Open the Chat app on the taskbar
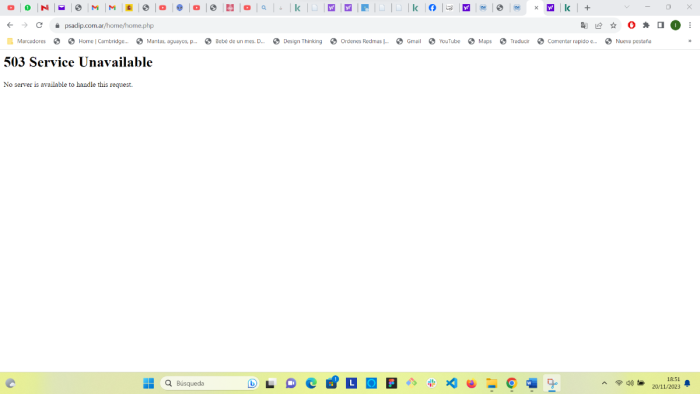Screen dimensions: 700x394 291,383
